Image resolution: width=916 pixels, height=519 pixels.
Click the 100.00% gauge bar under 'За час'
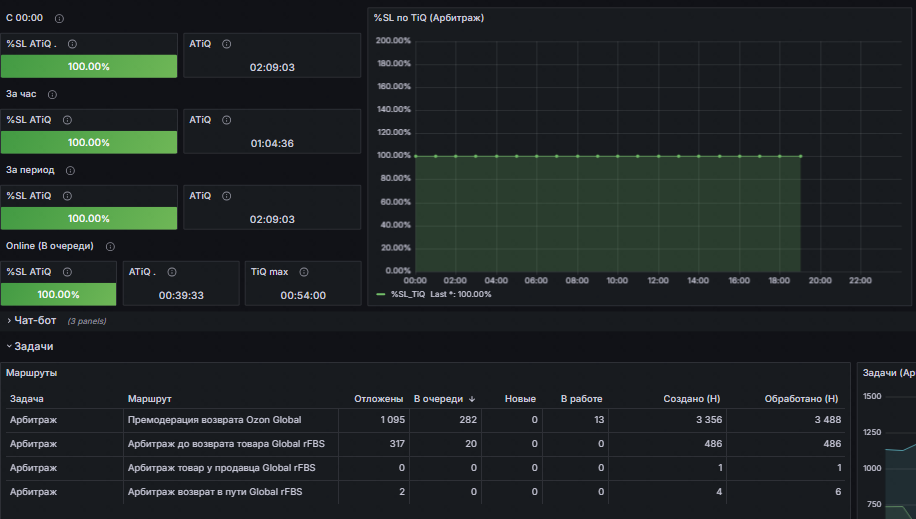point(89,143)
